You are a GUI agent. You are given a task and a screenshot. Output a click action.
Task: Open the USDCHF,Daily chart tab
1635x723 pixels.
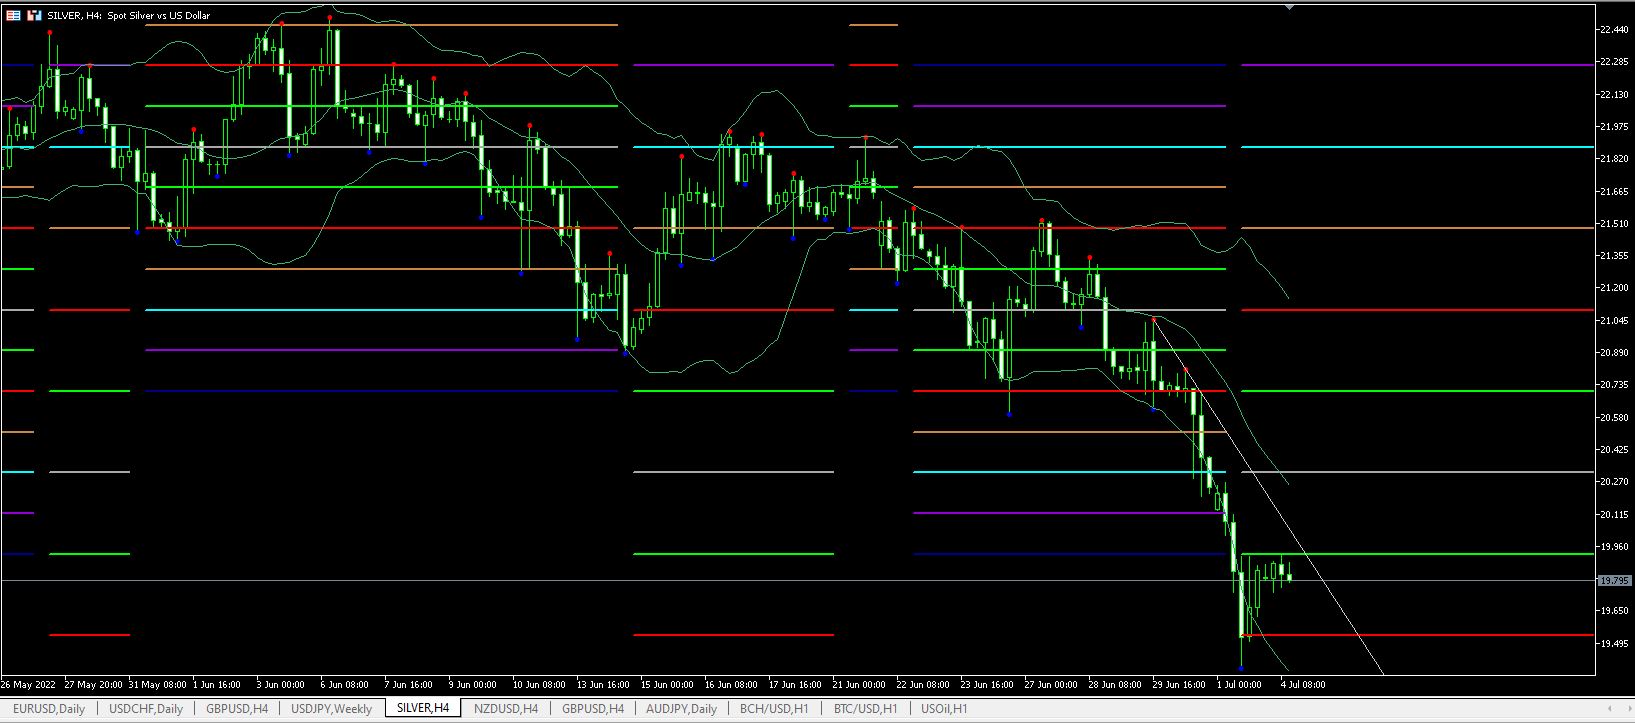146,708
